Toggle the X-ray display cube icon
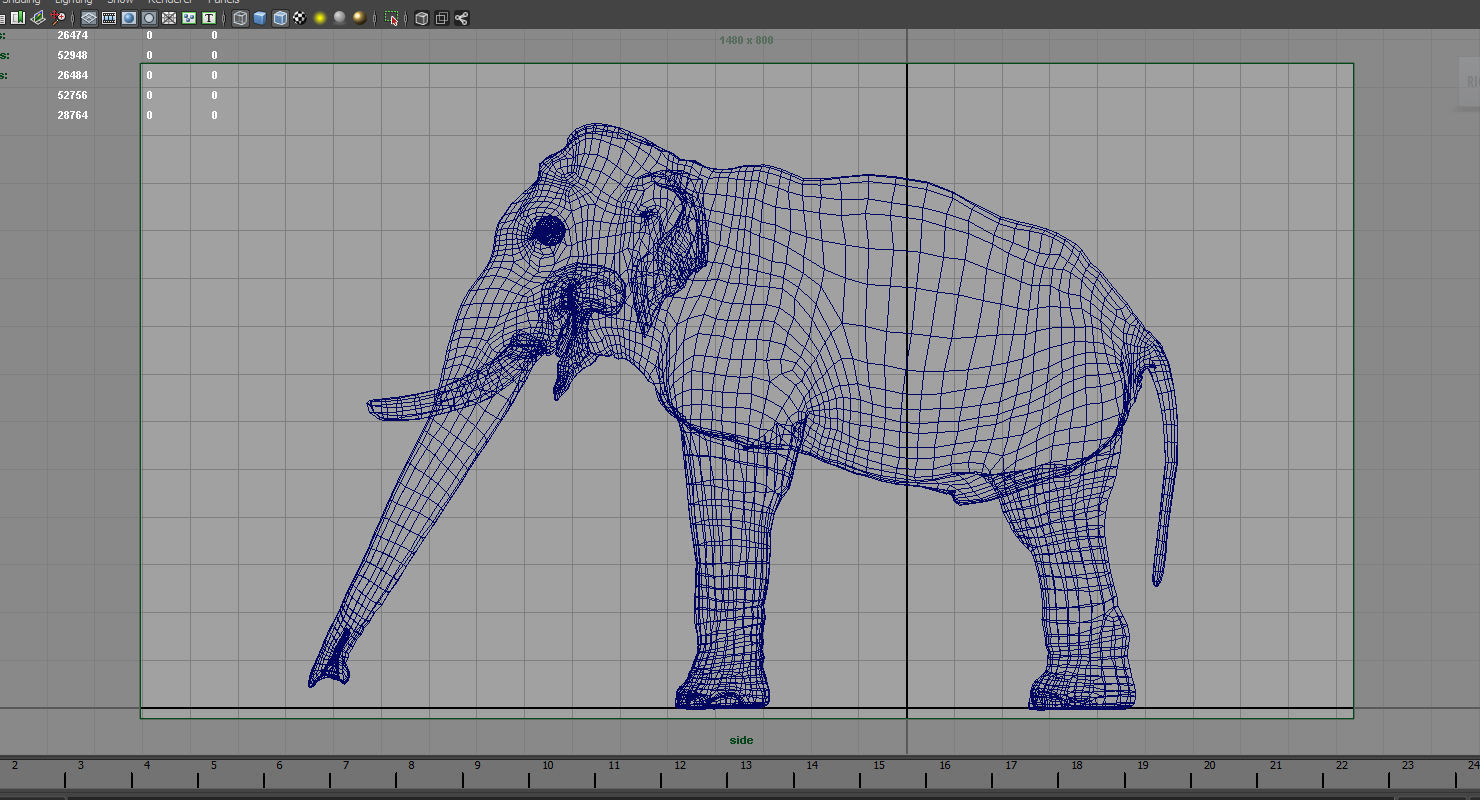The image size is (1480, 800). point(422,18)
